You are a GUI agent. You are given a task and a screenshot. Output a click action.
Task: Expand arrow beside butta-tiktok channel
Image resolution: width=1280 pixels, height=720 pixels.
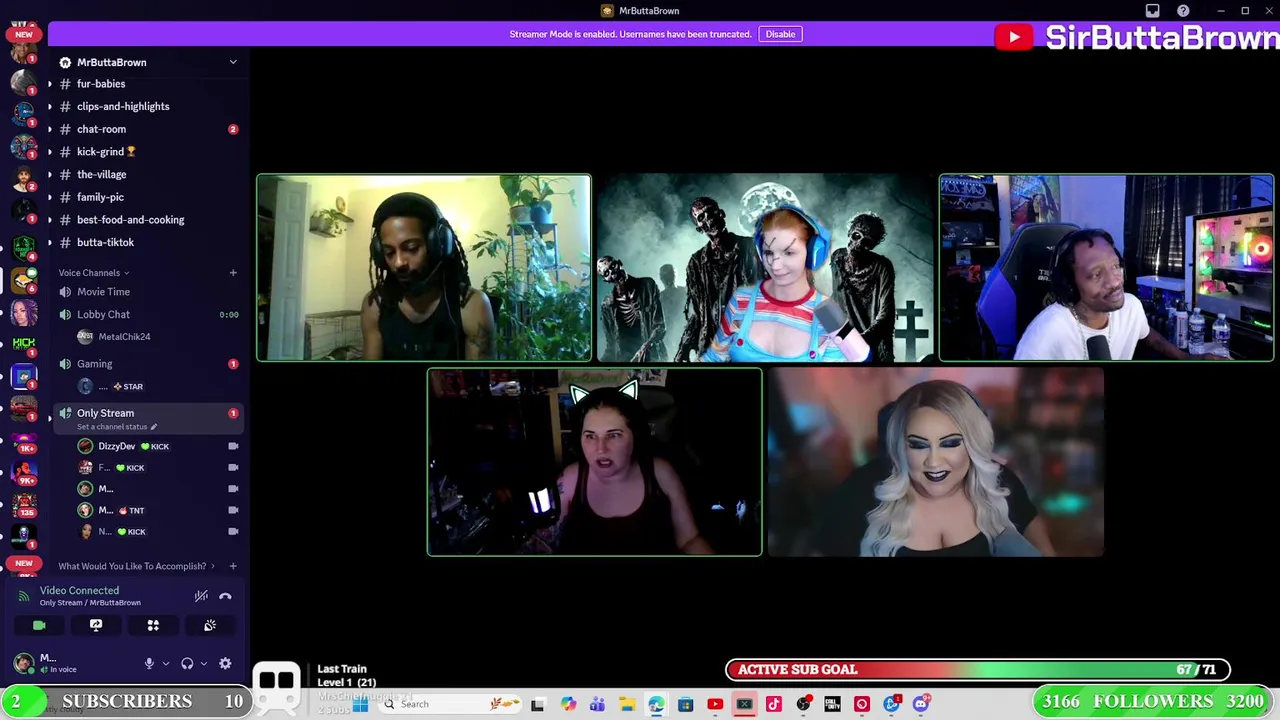point(50,242)
